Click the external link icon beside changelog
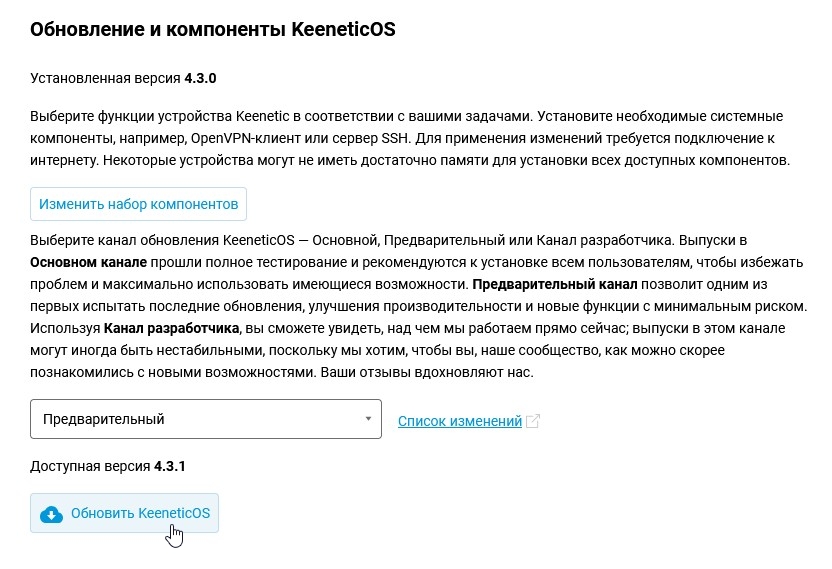The image size is (832, 569). [x=533, y=421]
